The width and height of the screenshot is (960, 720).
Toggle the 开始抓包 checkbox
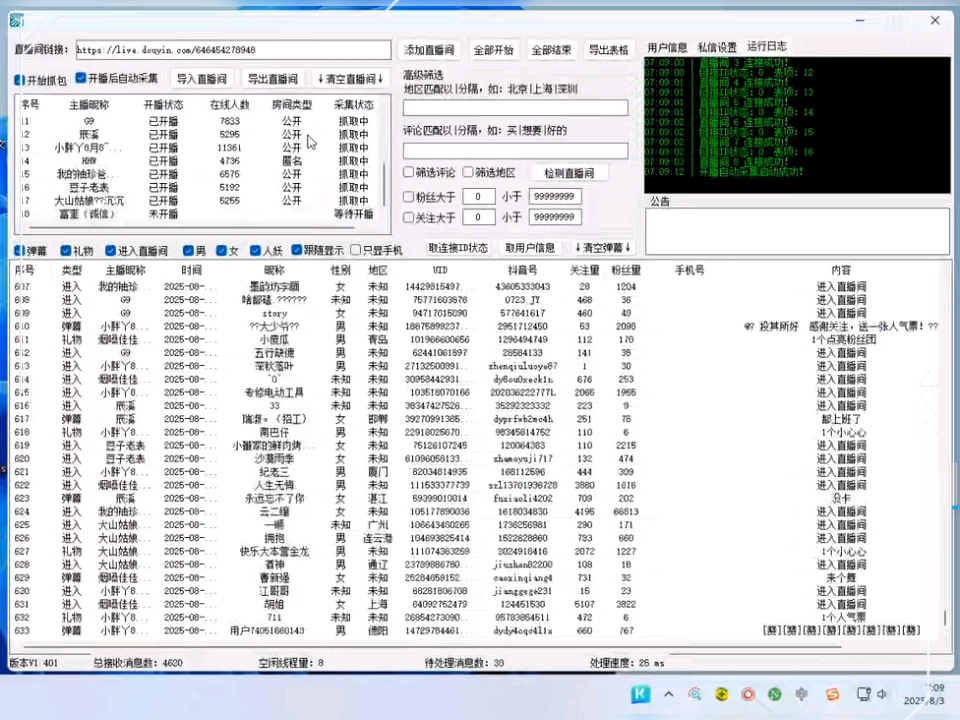tap(20, 80)
